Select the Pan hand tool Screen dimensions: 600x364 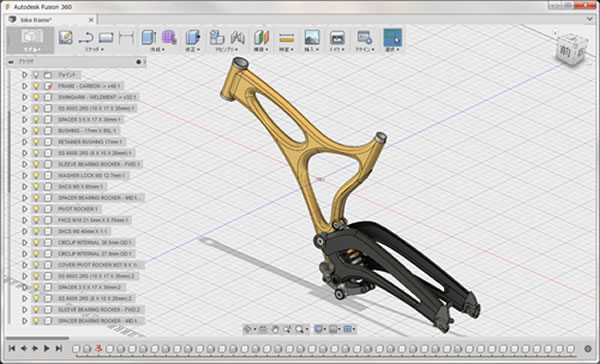[x=275, y=329]
